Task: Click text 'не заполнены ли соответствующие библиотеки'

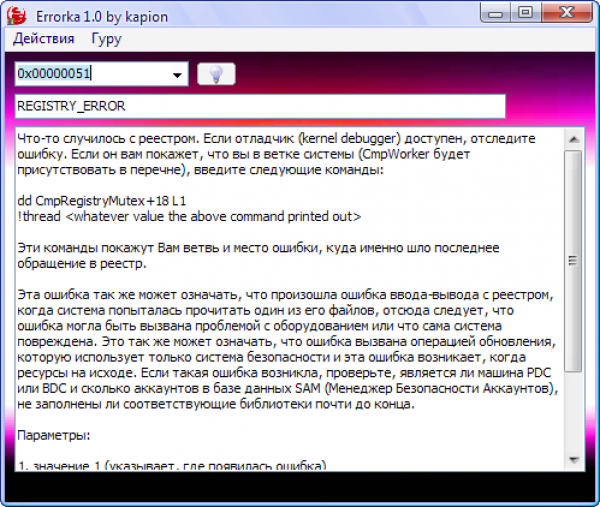Action: (164, 404)
